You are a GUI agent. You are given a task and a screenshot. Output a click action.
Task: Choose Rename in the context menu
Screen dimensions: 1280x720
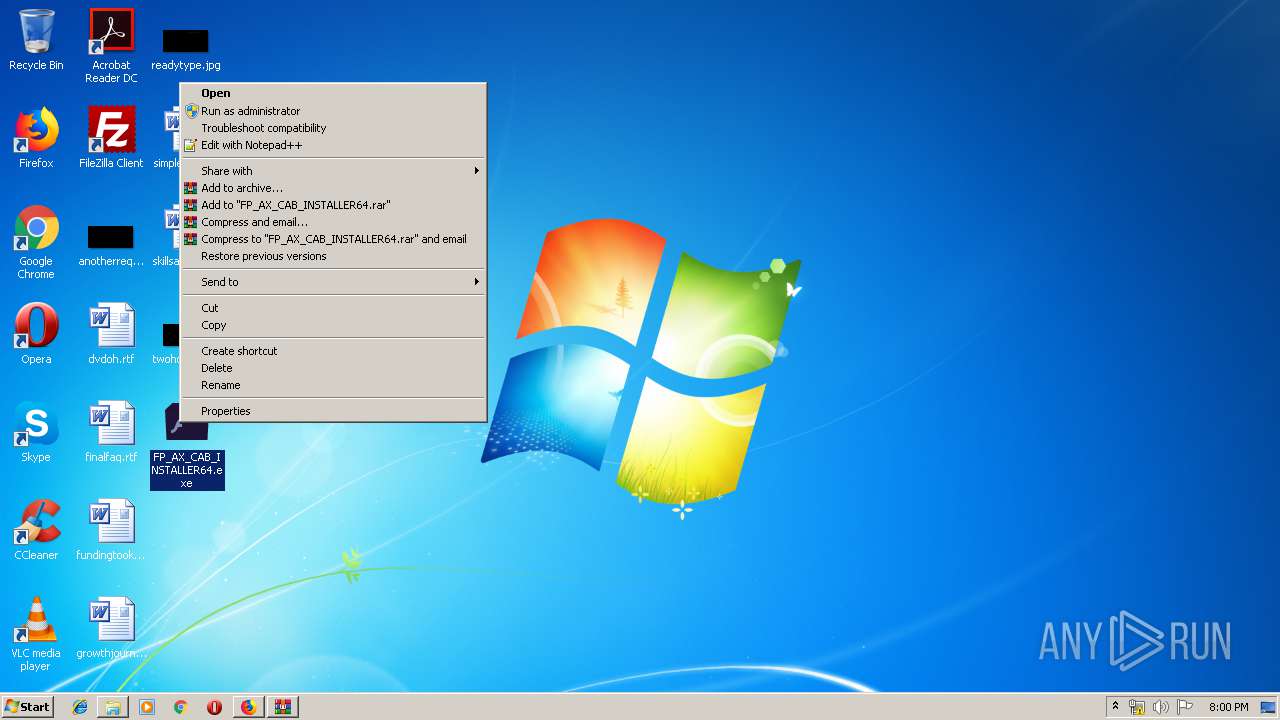coord(333,385)
